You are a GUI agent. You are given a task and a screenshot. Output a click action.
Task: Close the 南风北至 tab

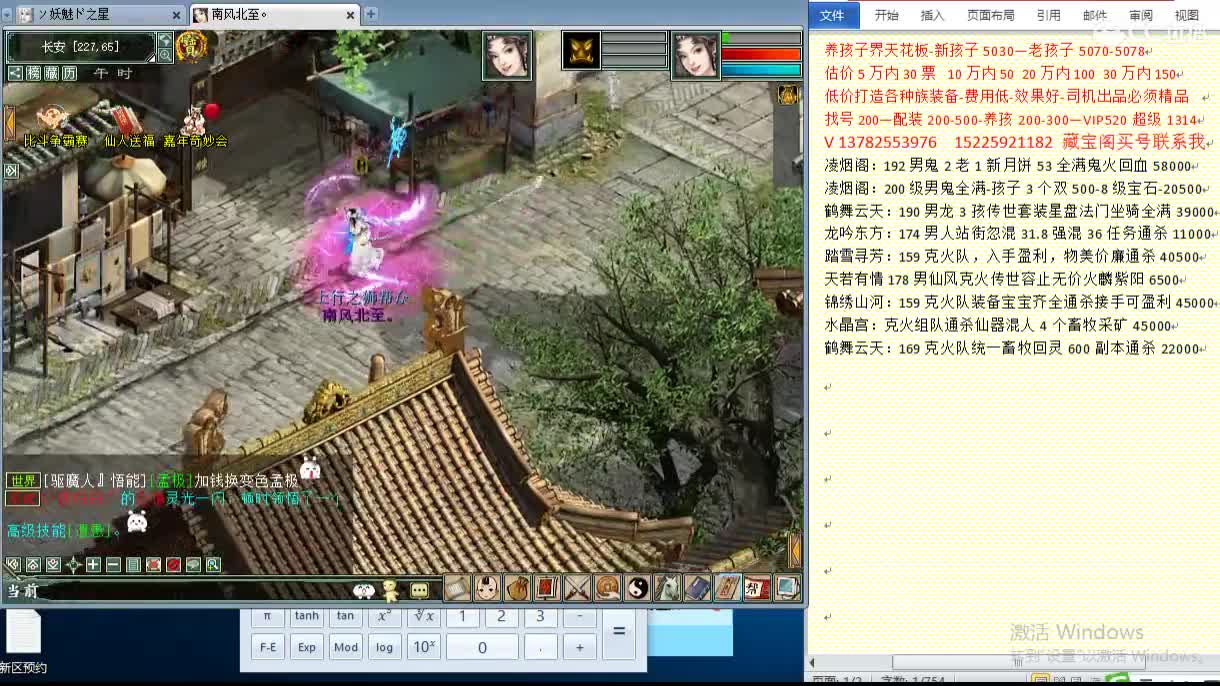click(351, 15)
